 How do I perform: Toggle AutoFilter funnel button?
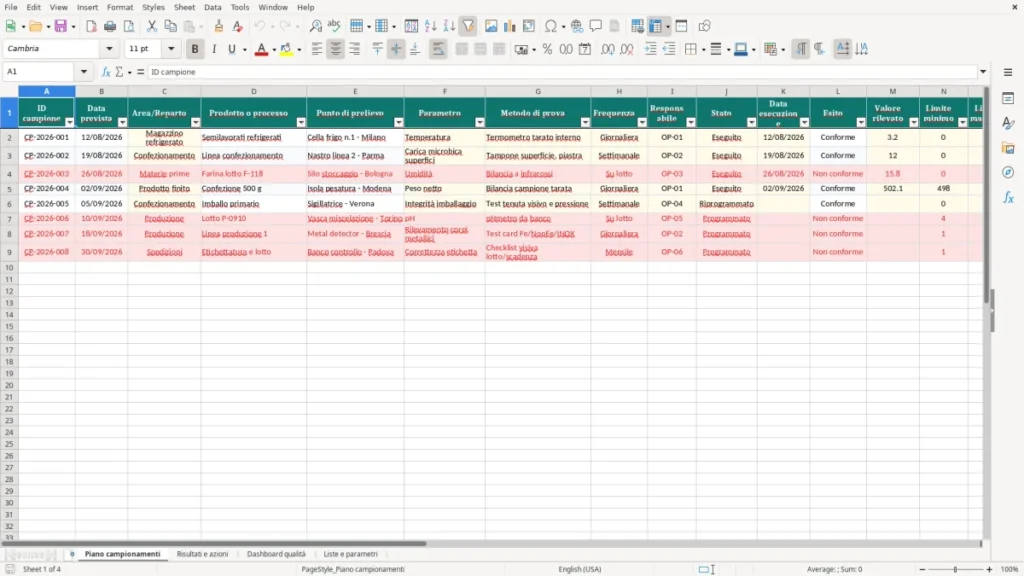pyautogui.click(x=468, y=26)
